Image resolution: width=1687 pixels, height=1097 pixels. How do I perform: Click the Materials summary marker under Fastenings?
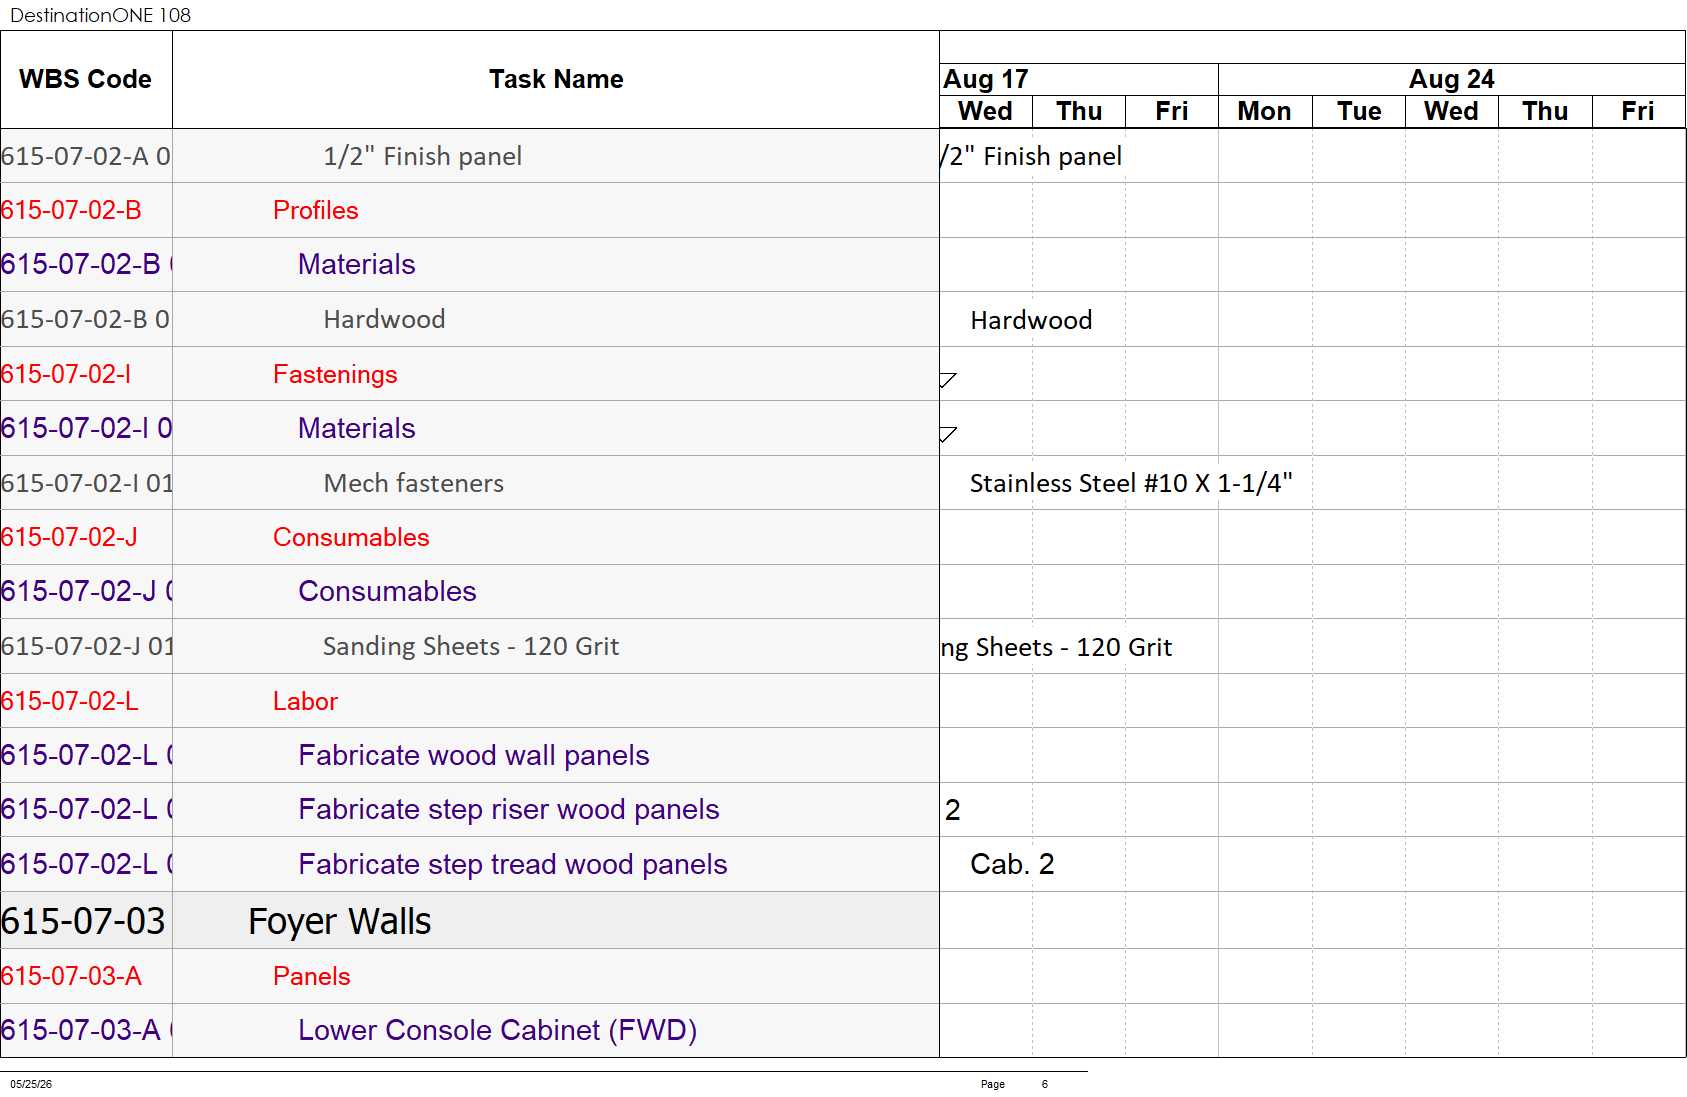pyautogui.click(x=948, y=433)
